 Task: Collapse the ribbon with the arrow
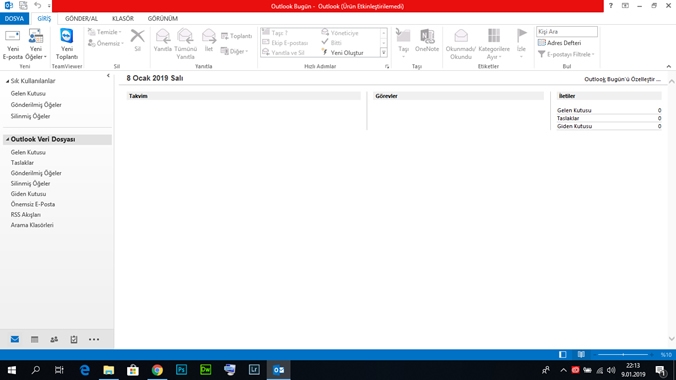tap(668, 66)
